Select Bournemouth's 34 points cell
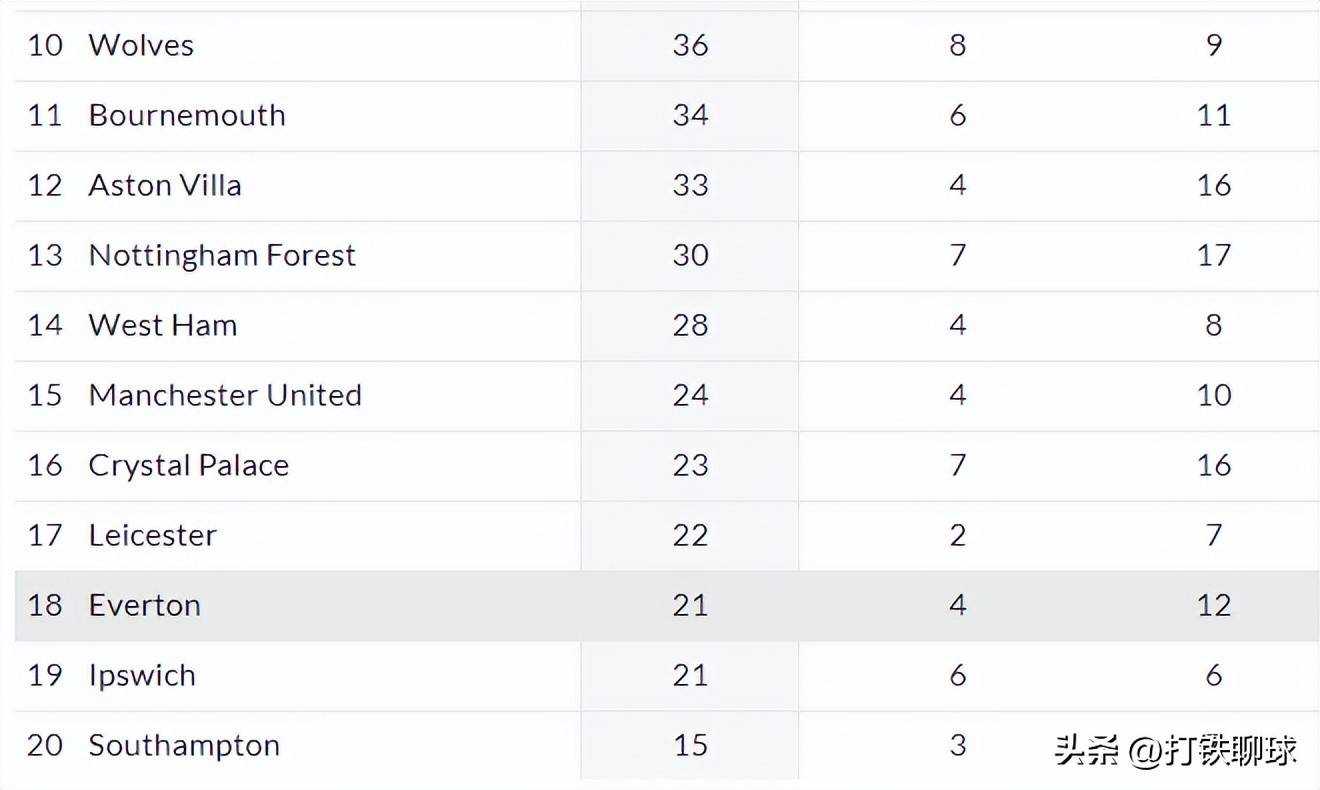 click(690, 115)
